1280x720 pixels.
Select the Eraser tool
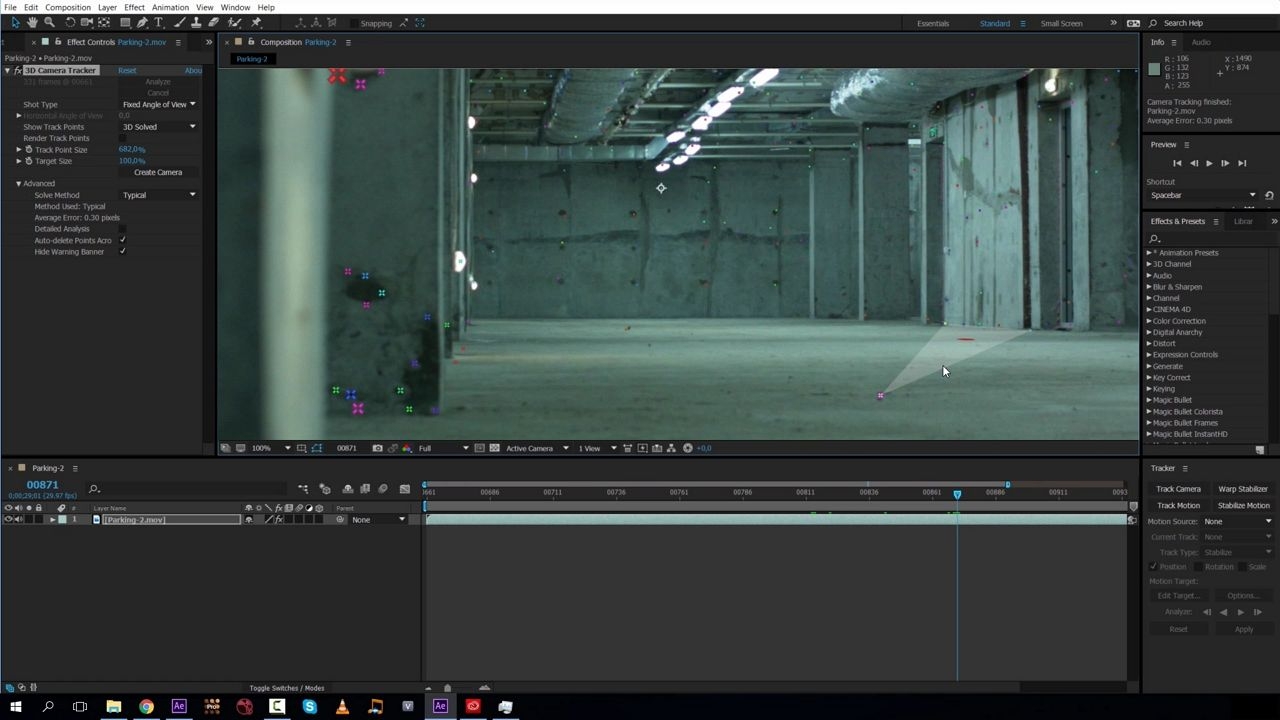[214, 22]
